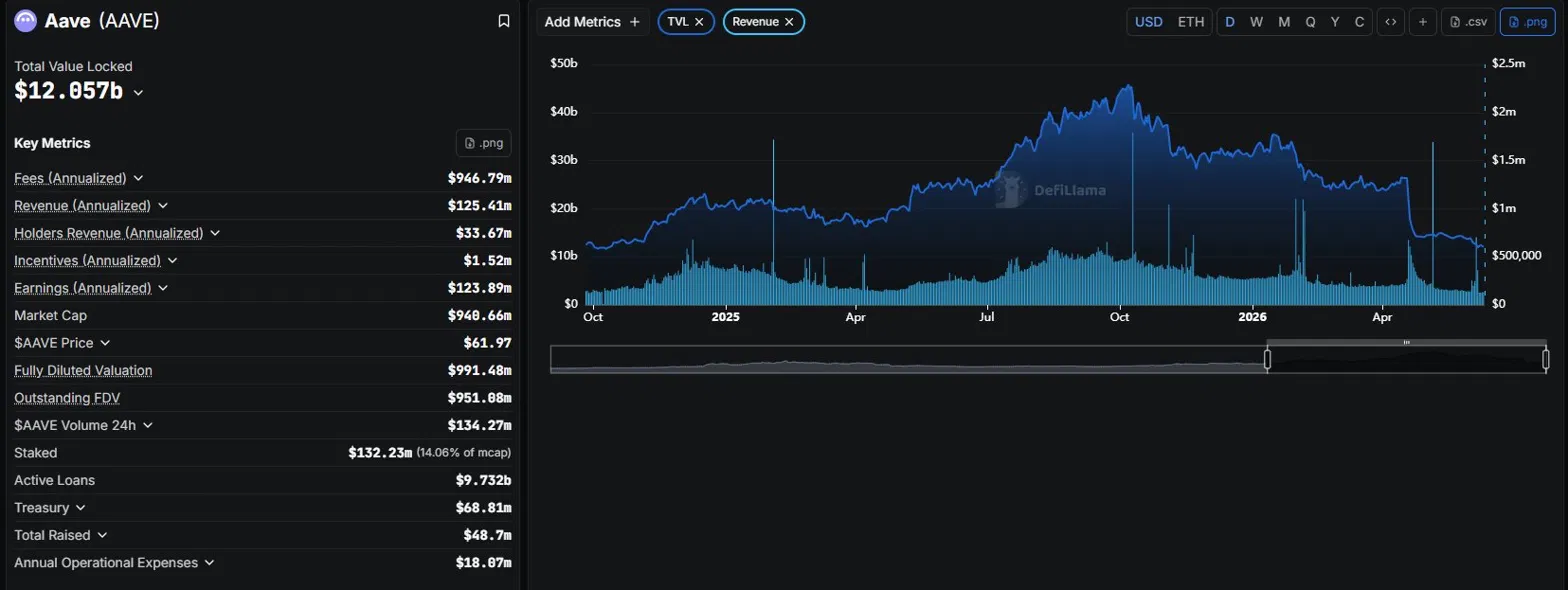Click the $68.81m Treasury value
This screenshot has height=590, width=1568.
[x=483, y=508]
